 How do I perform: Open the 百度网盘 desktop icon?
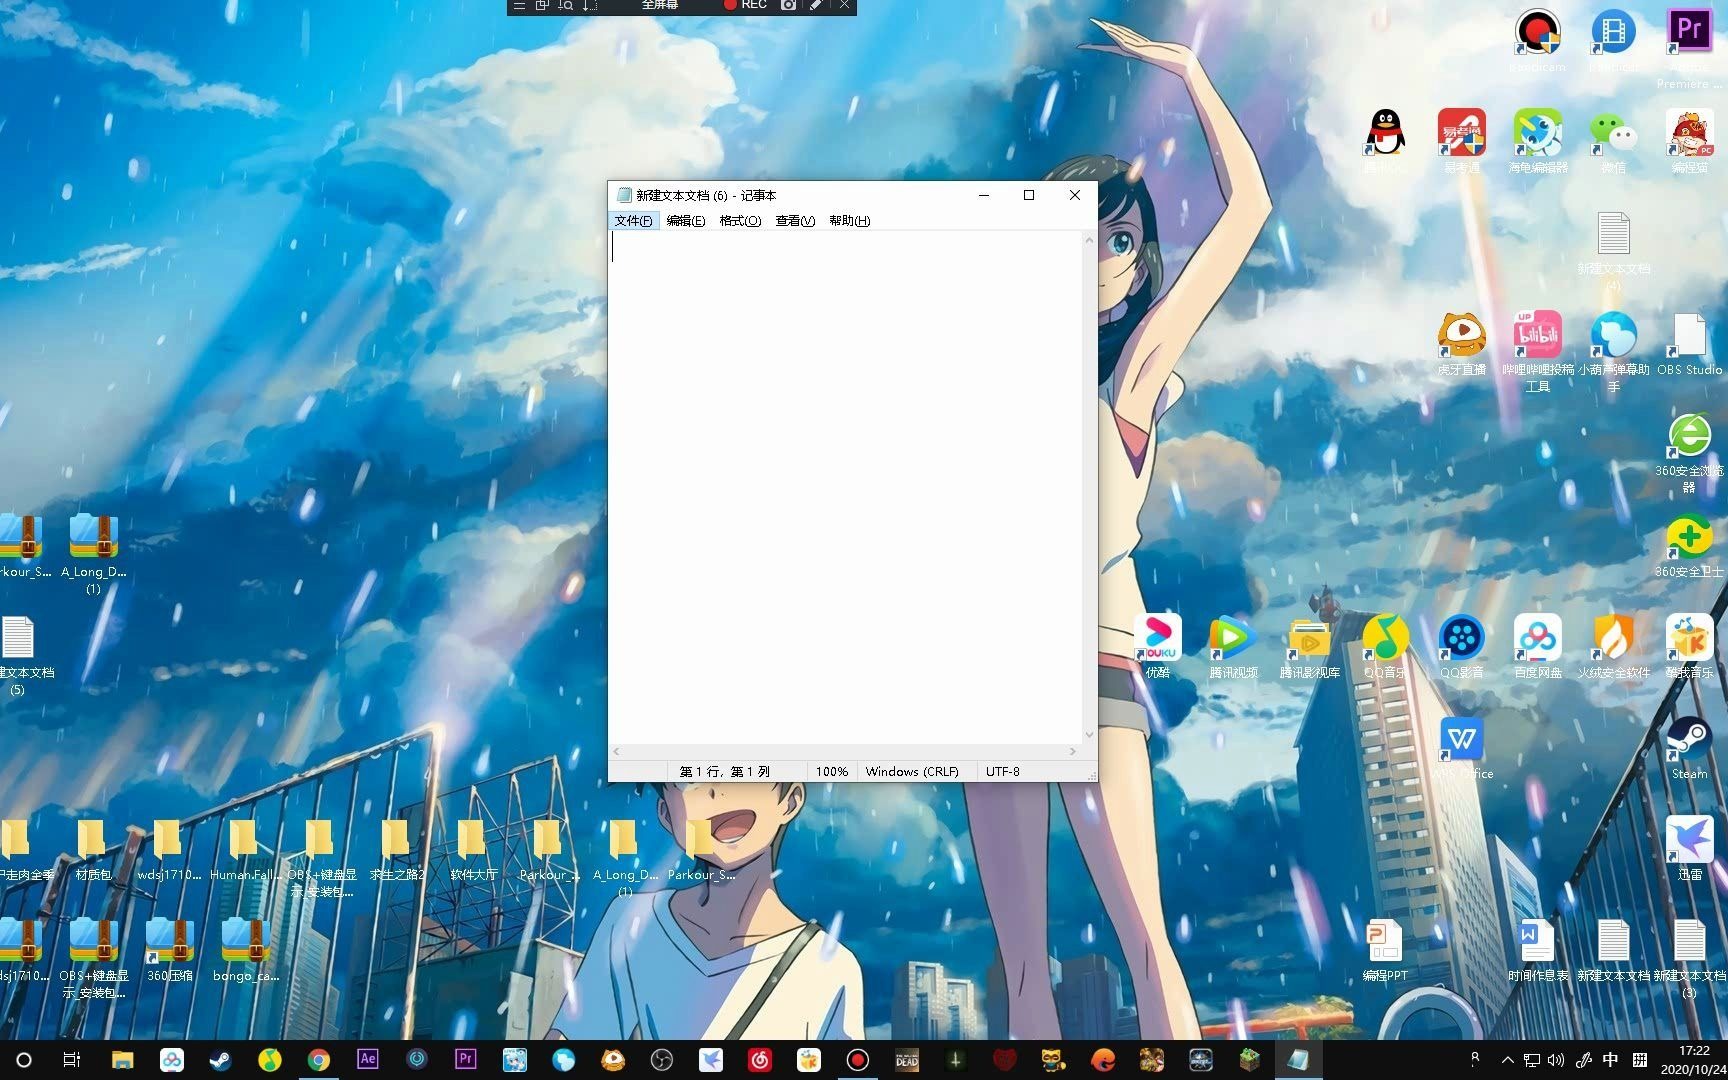pyautogui.click(x=1537, y=646)
